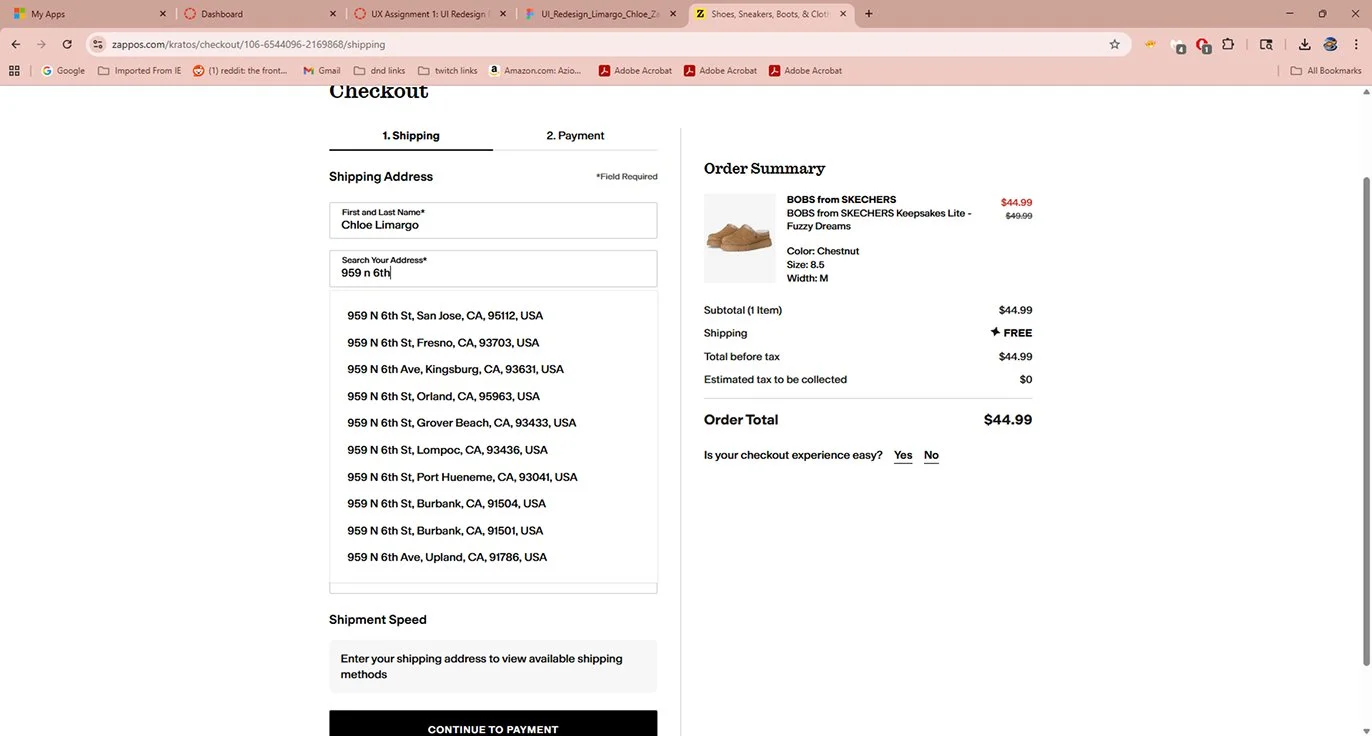Open the Google bookmark
The width and height of the screenshot is (1372, 736).
pos(63,71)
